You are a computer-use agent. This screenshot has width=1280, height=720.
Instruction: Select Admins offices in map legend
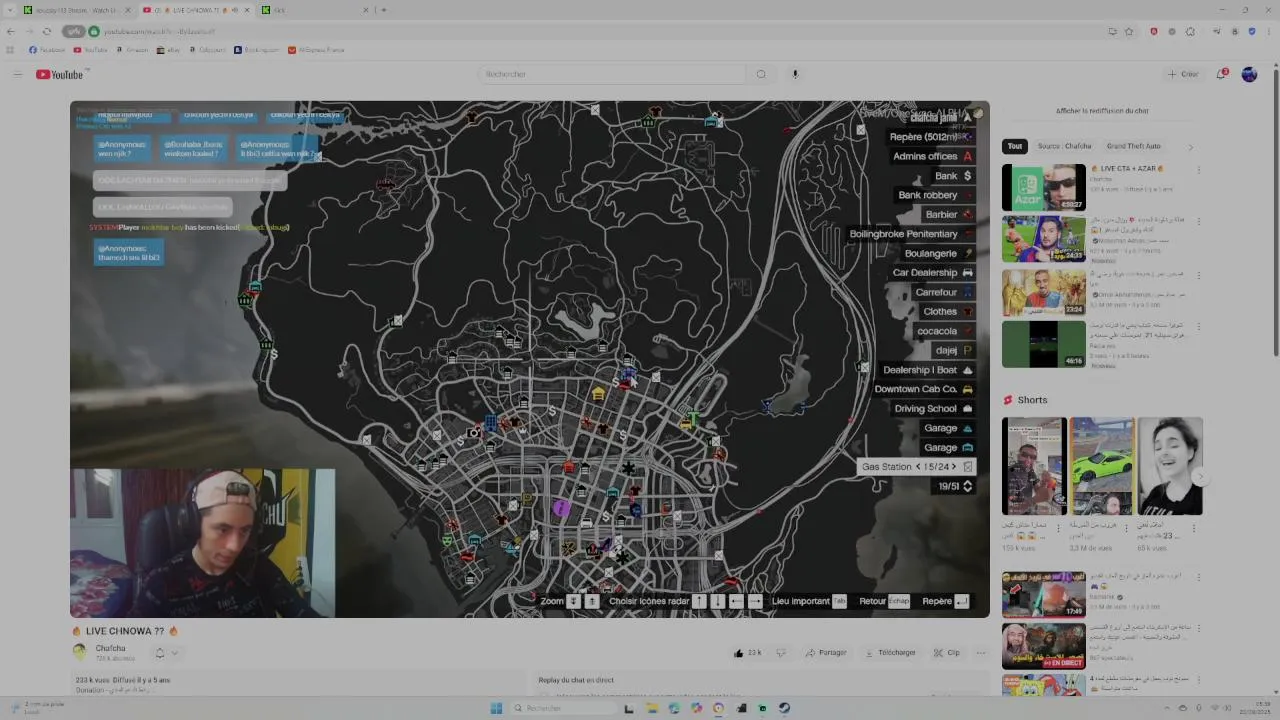point(932,156)
